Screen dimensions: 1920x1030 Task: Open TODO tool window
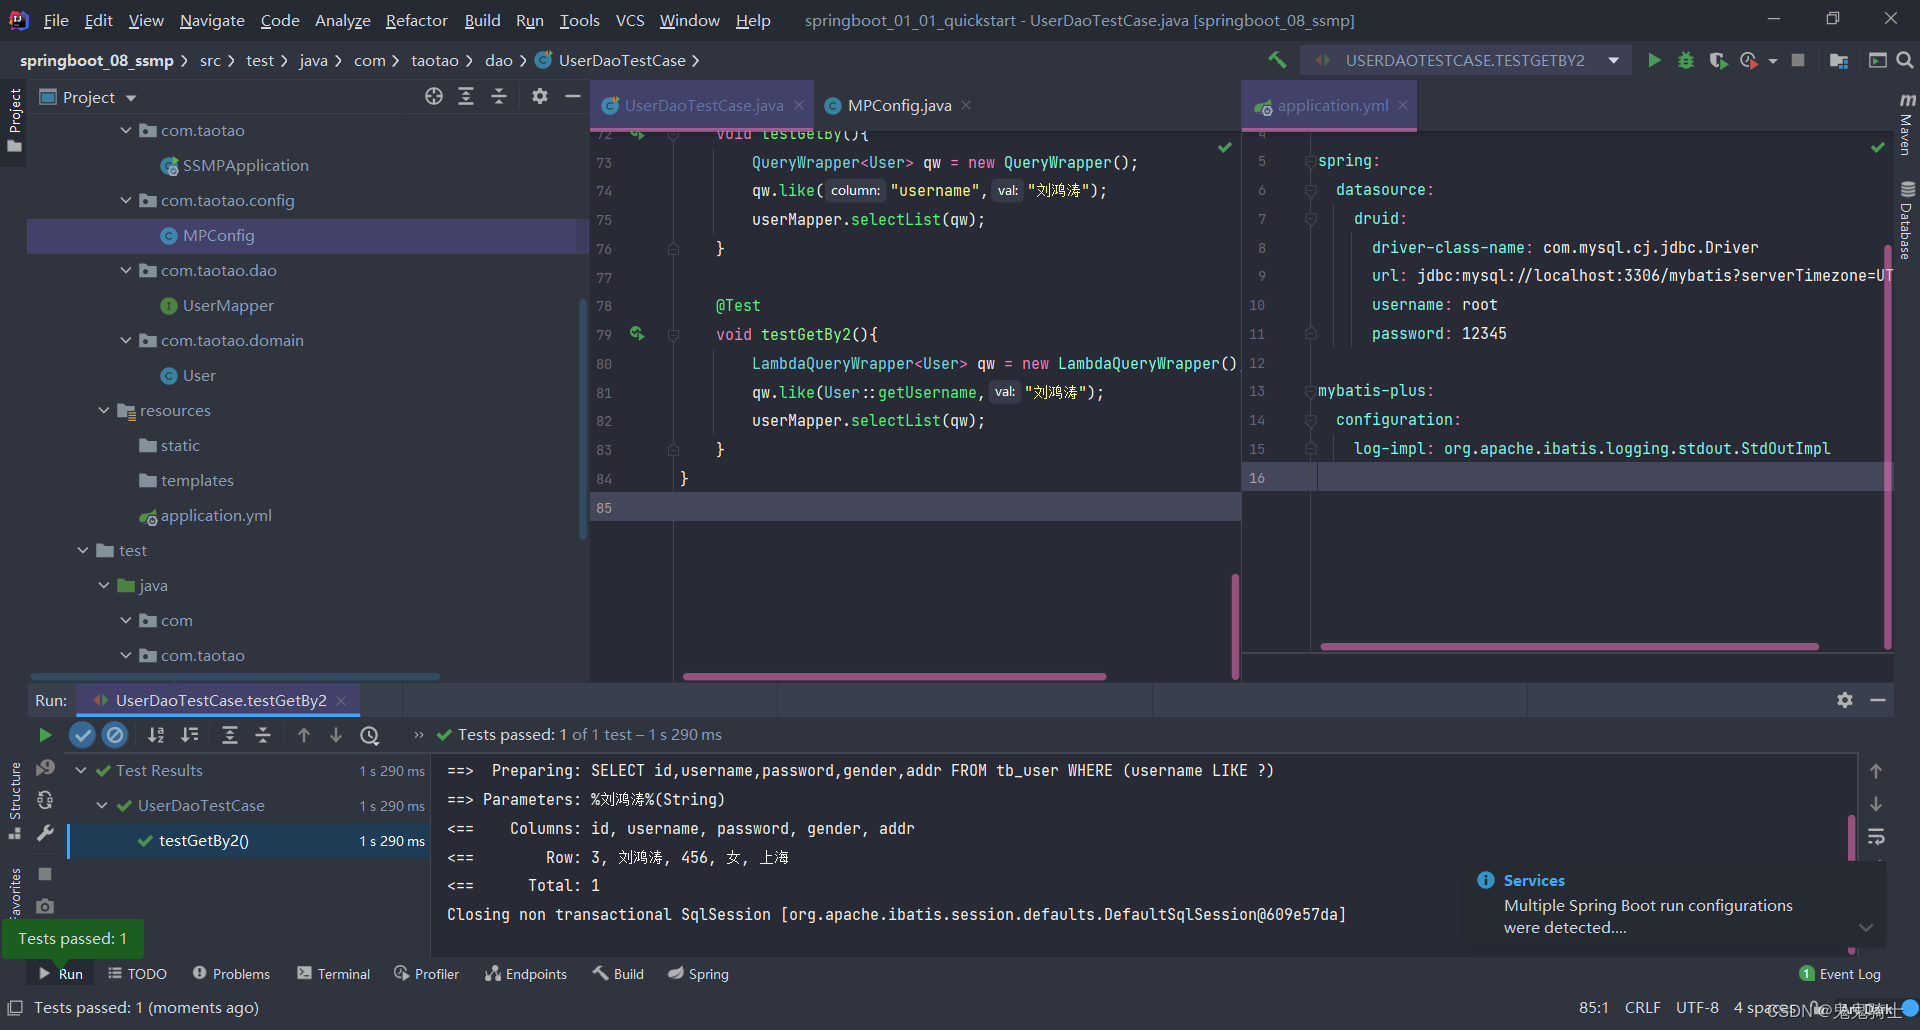137,974
